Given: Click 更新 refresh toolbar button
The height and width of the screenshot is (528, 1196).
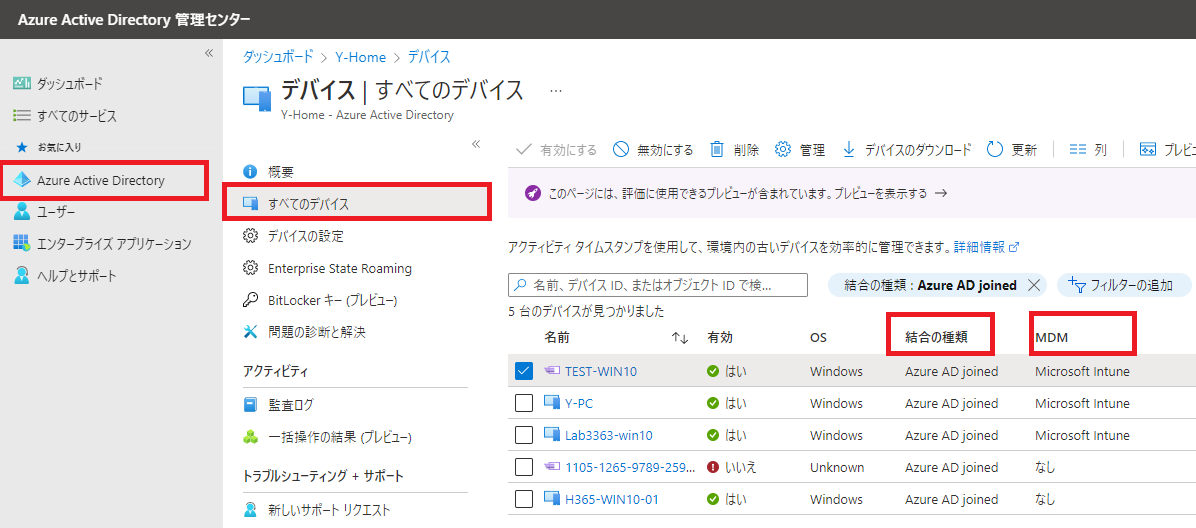Looking at the screenshot, I should [1012, 150].
